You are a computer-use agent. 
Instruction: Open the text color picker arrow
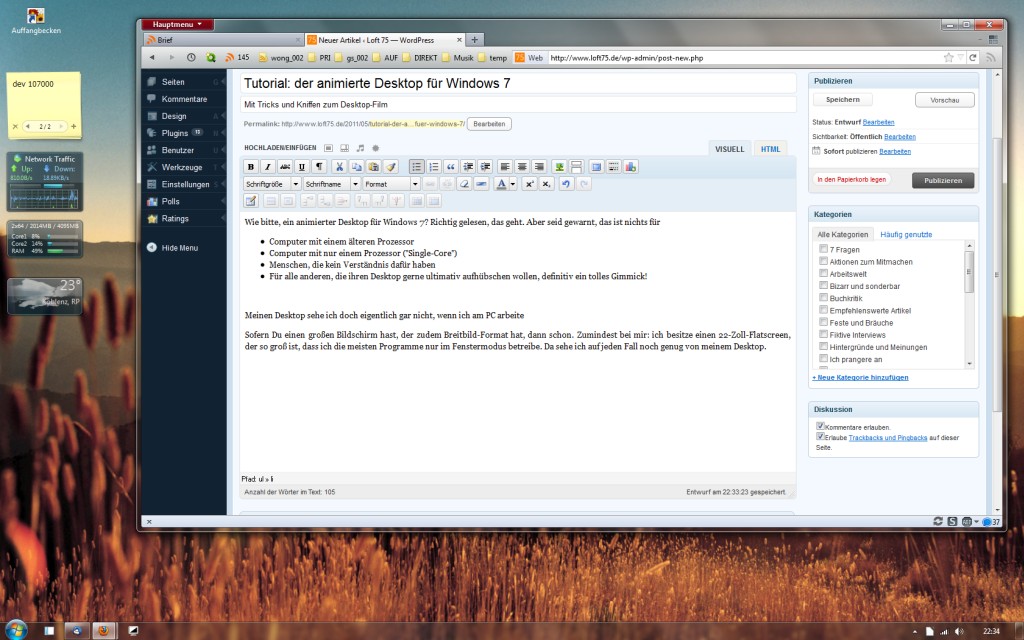pos(513,184)
